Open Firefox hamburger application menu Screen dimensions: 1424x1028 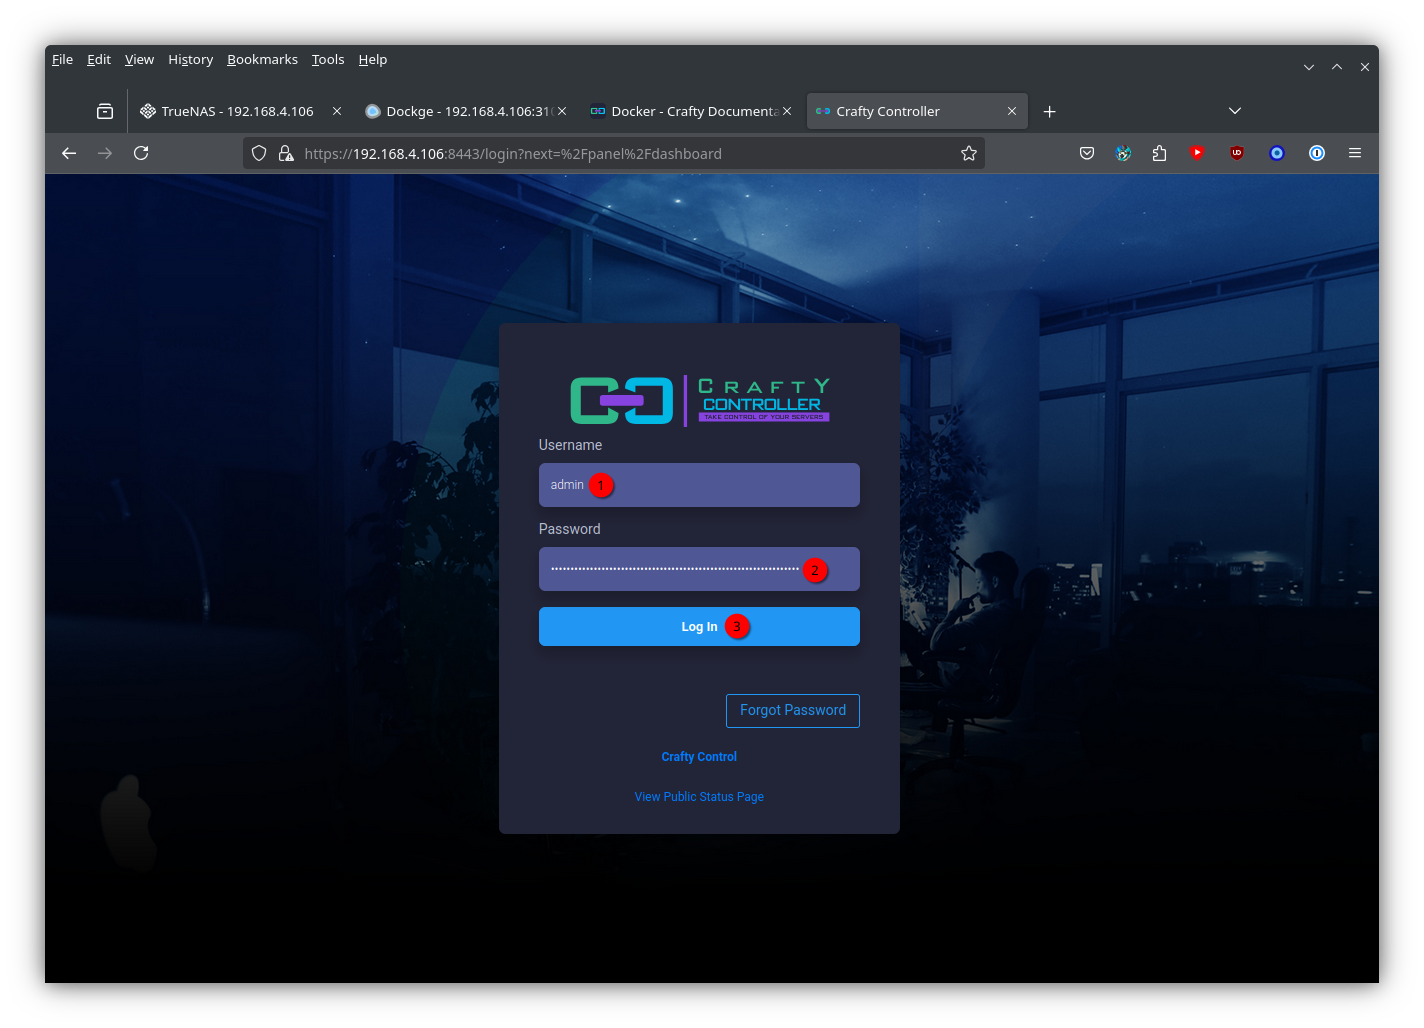point(1355,153)
